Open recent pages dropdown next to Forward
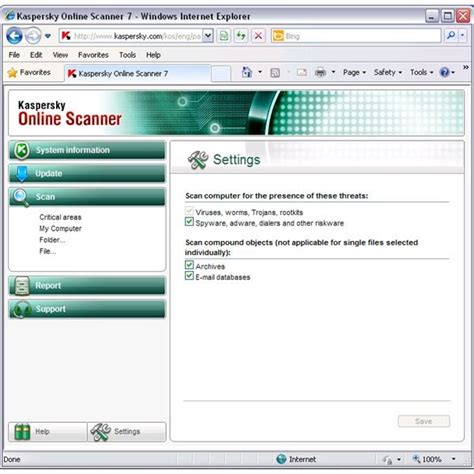 click(48, 36)
